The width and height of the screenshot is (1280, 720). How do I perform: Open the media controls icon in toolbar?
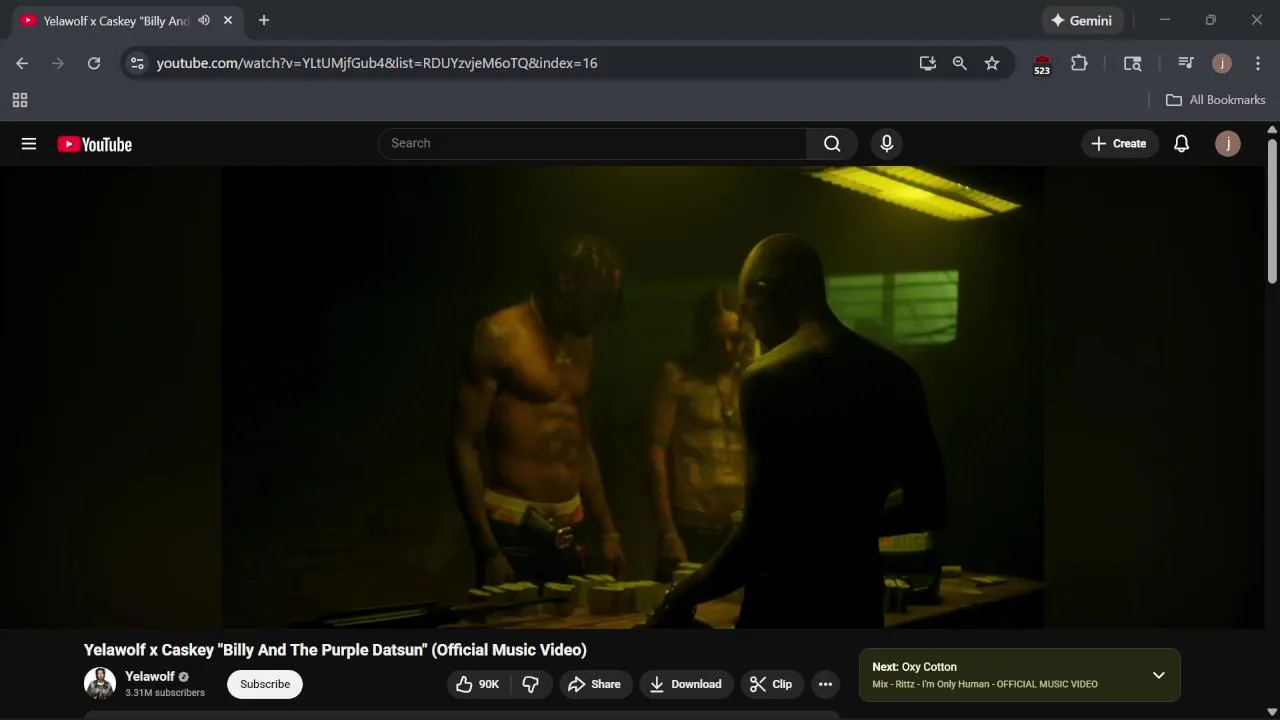(1186, 63)
